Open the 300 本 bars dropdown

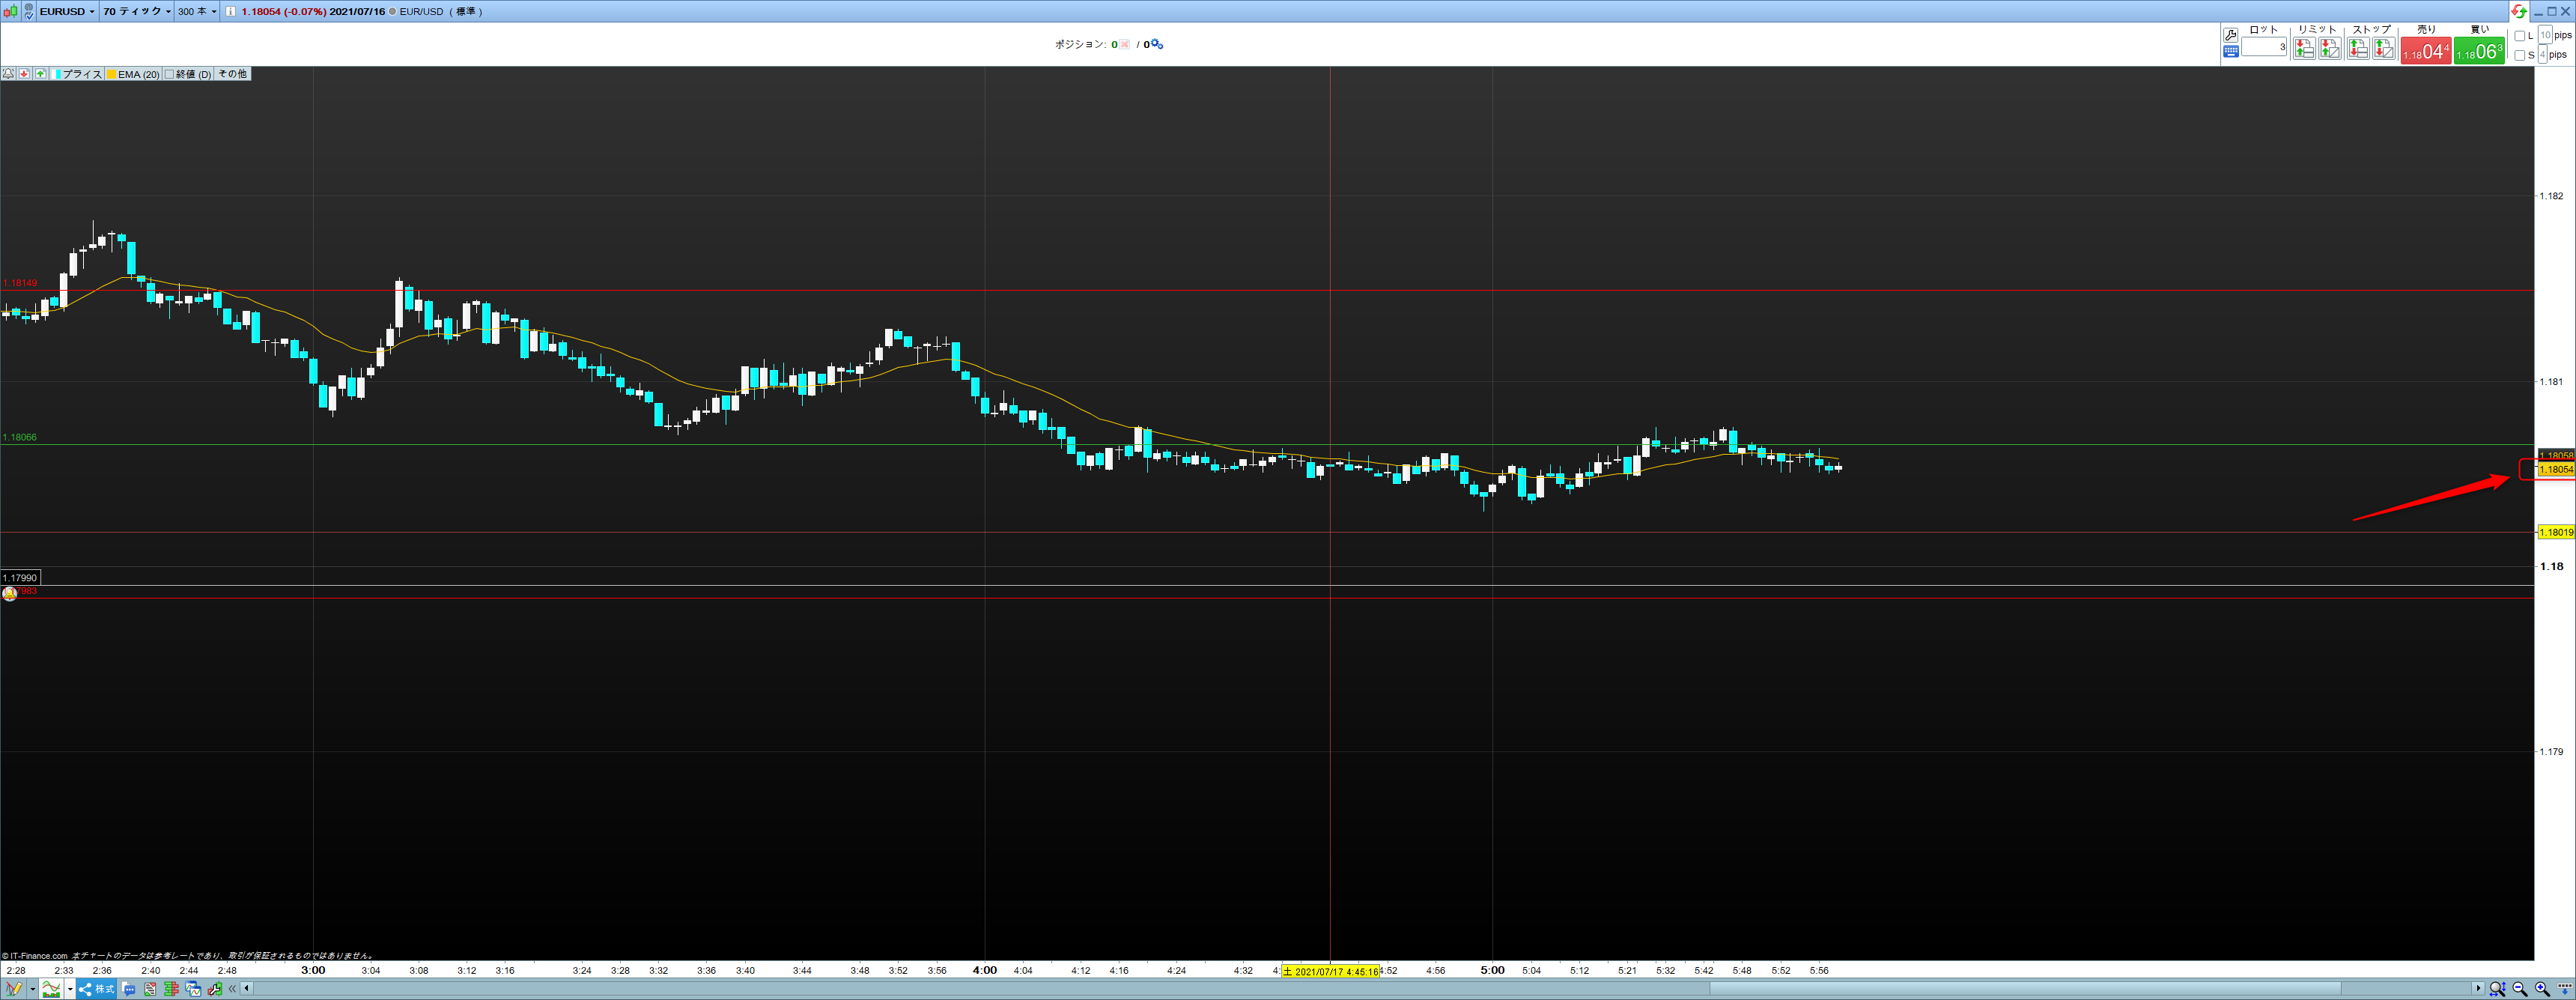click(x=197, y=11)
